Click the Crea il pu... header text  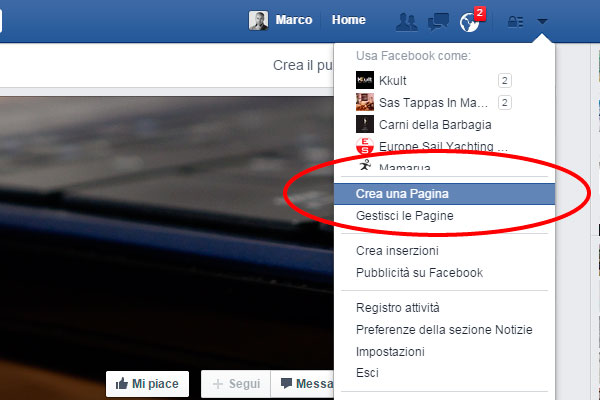pyautogui.click(x=303, y=65)
